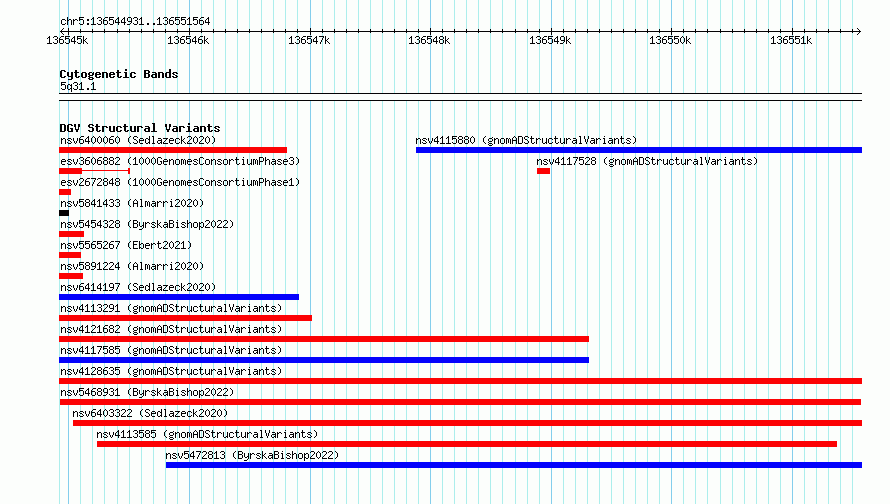890x504 pixels.
Task: Click the red nsv4121682 variant bar
Action: pyautogui.click(x=324, y=339)
